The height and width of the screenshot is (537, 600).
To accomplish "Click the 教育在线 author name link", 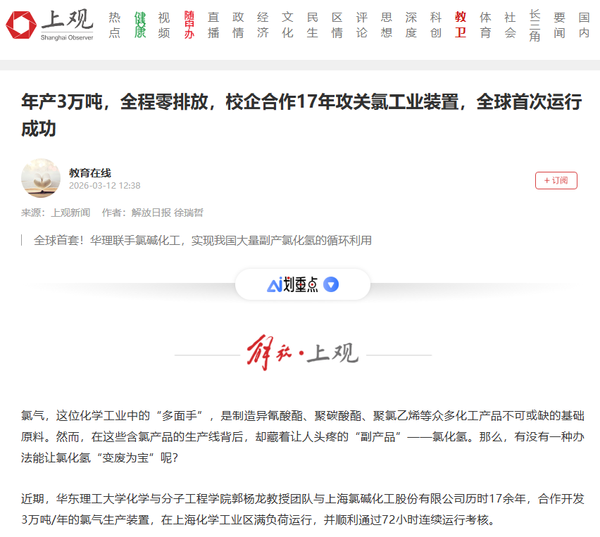I will pos(90,172).
